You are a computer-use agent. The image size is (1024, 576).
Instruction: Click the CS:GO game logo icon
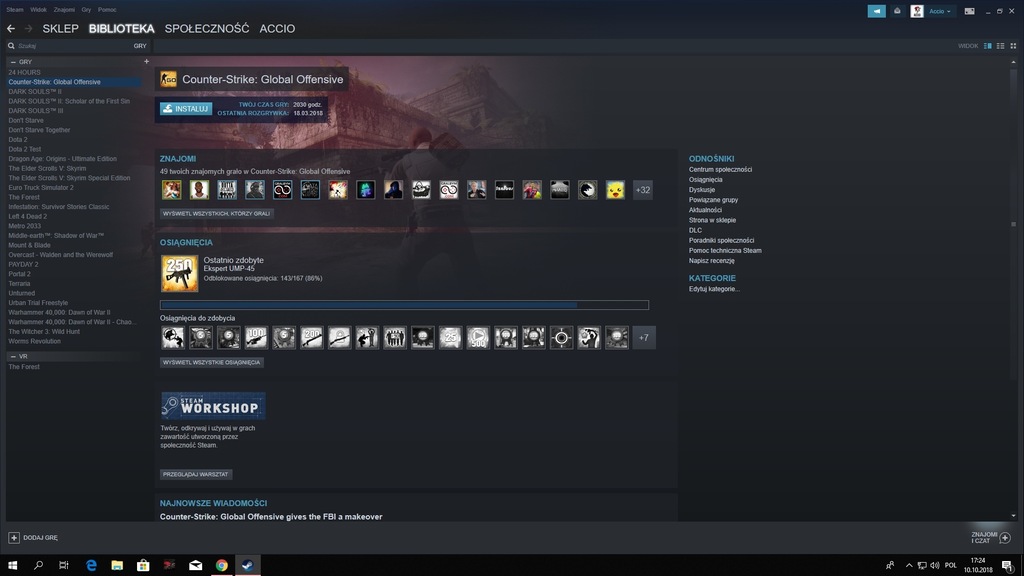tap(168, 79)
